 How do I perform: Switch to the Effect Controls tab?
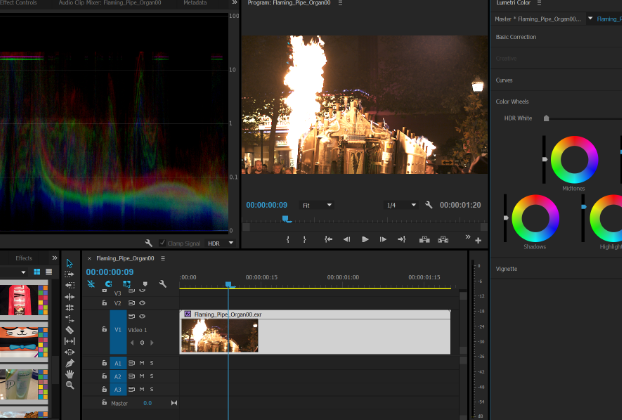click(x=18, y=3)
